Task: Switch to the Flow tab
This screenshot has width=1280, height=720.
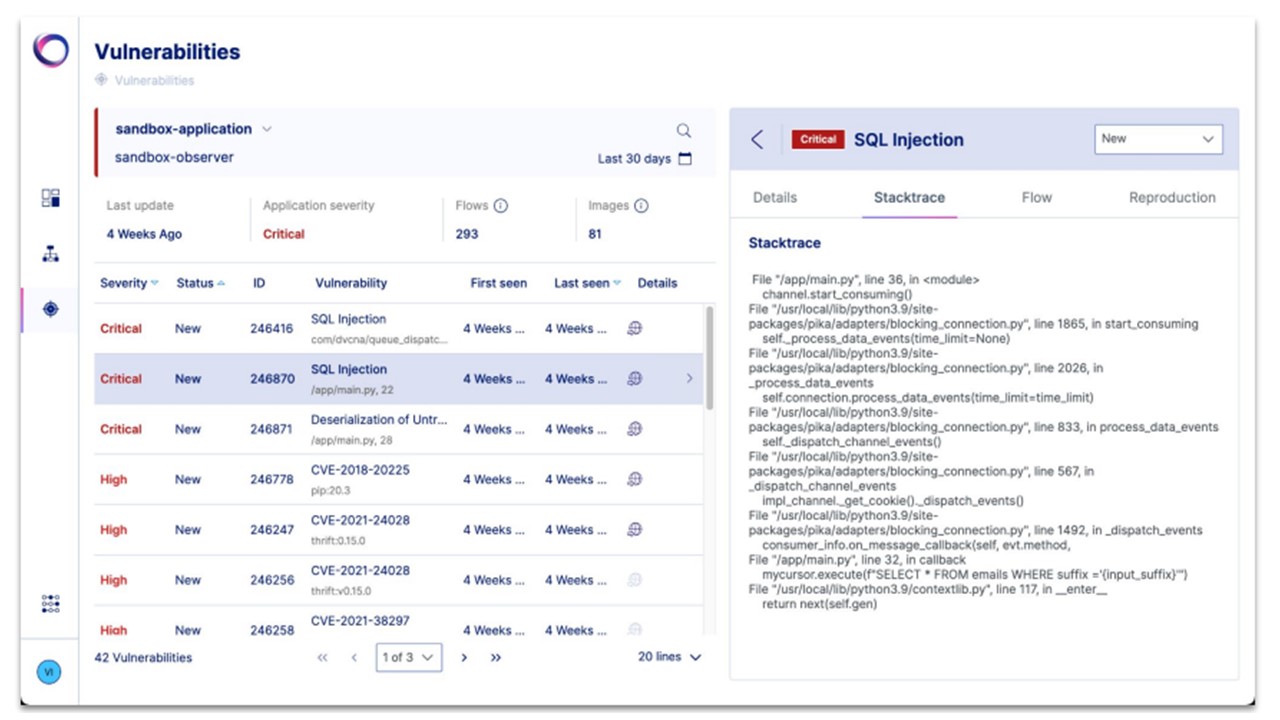Action: [x=1036, y=197]
